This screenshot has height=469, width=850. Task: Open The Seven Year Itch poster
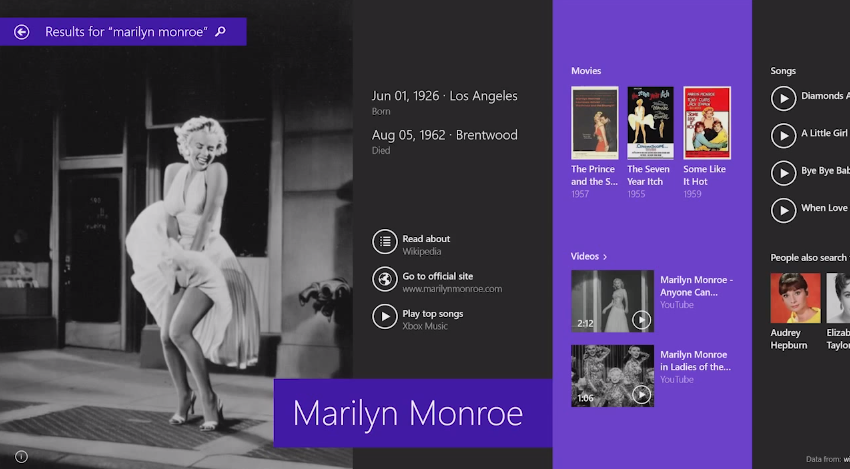(x=650, y=123)
